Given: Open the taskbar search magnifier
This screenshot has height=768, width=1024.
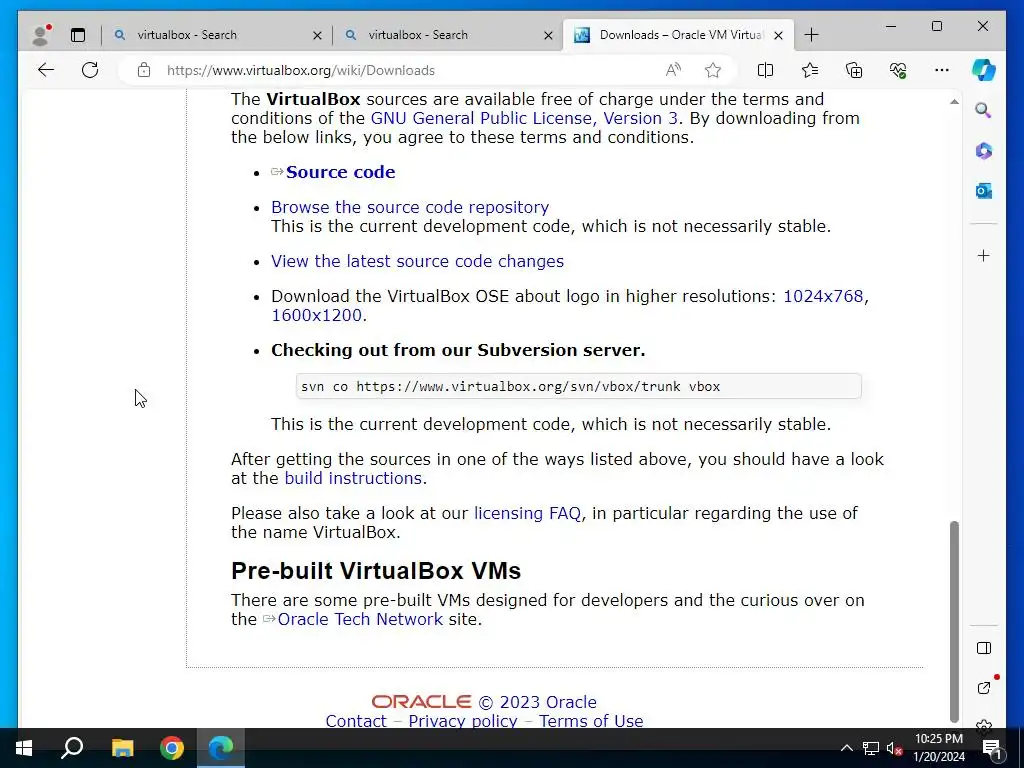Looking at the screenshot, I should coord(72,748).
